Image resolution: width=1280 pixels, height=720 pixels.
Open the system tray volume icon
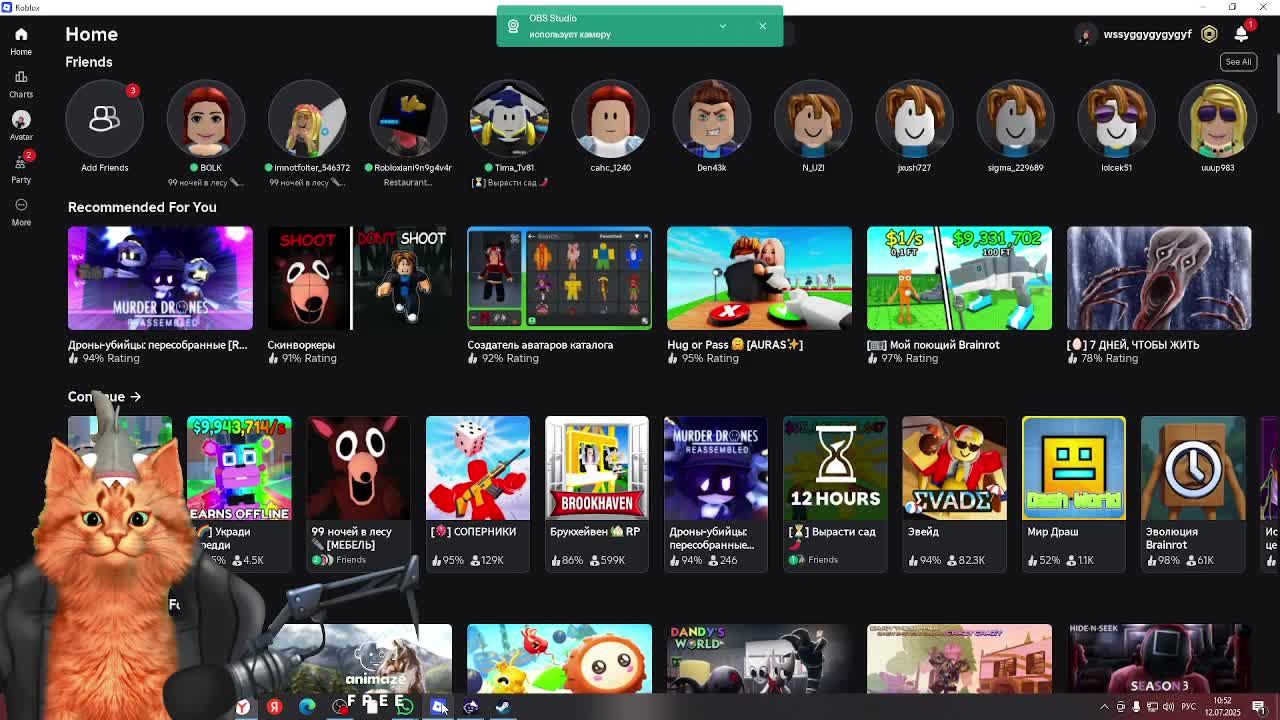point(1168,707)
